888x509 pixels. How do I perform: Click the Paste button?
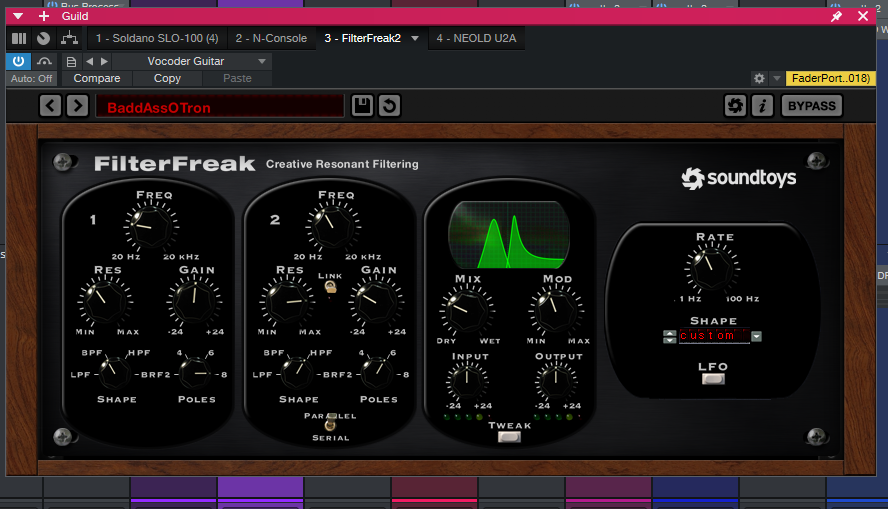(237, 79)
